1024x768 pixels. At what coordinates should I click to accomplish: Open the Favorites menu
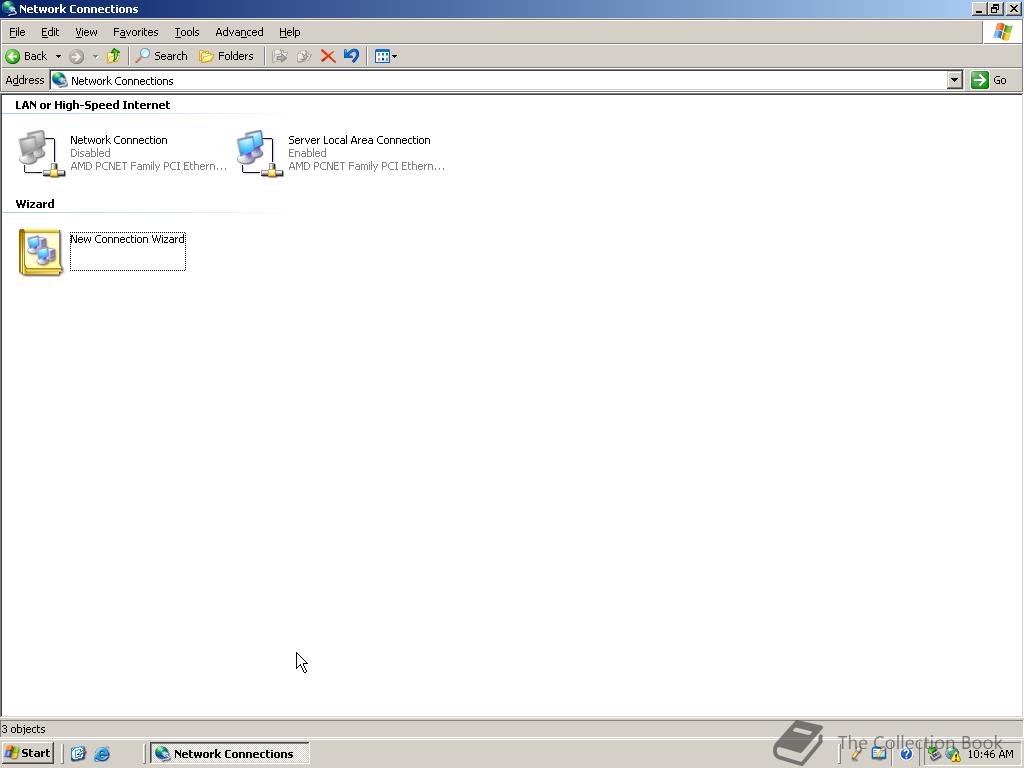click(135, 32)
